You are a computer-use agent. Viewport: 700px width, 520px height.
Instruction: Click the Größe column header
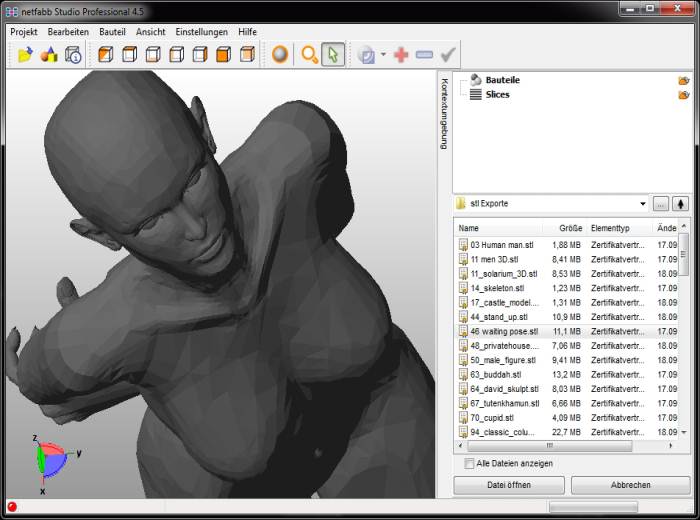(x=570, y=228)
